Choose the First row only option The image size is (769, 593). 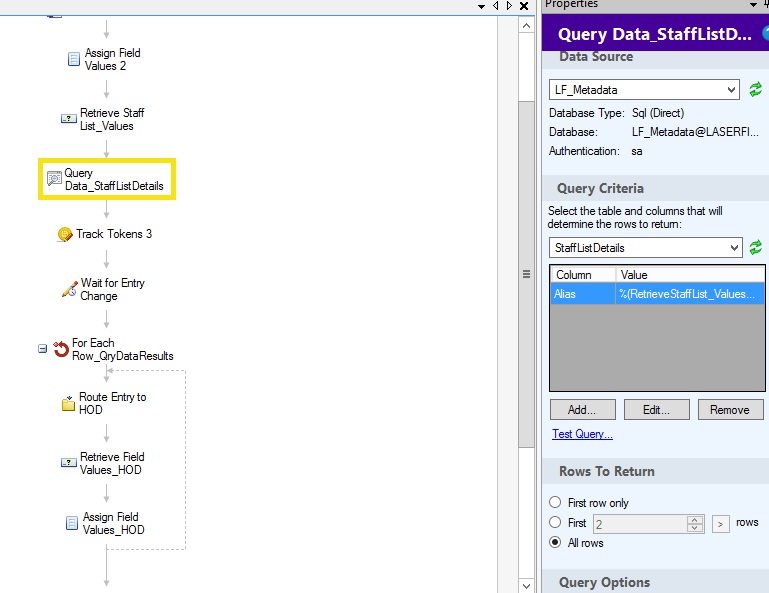(x=555, y=503)
